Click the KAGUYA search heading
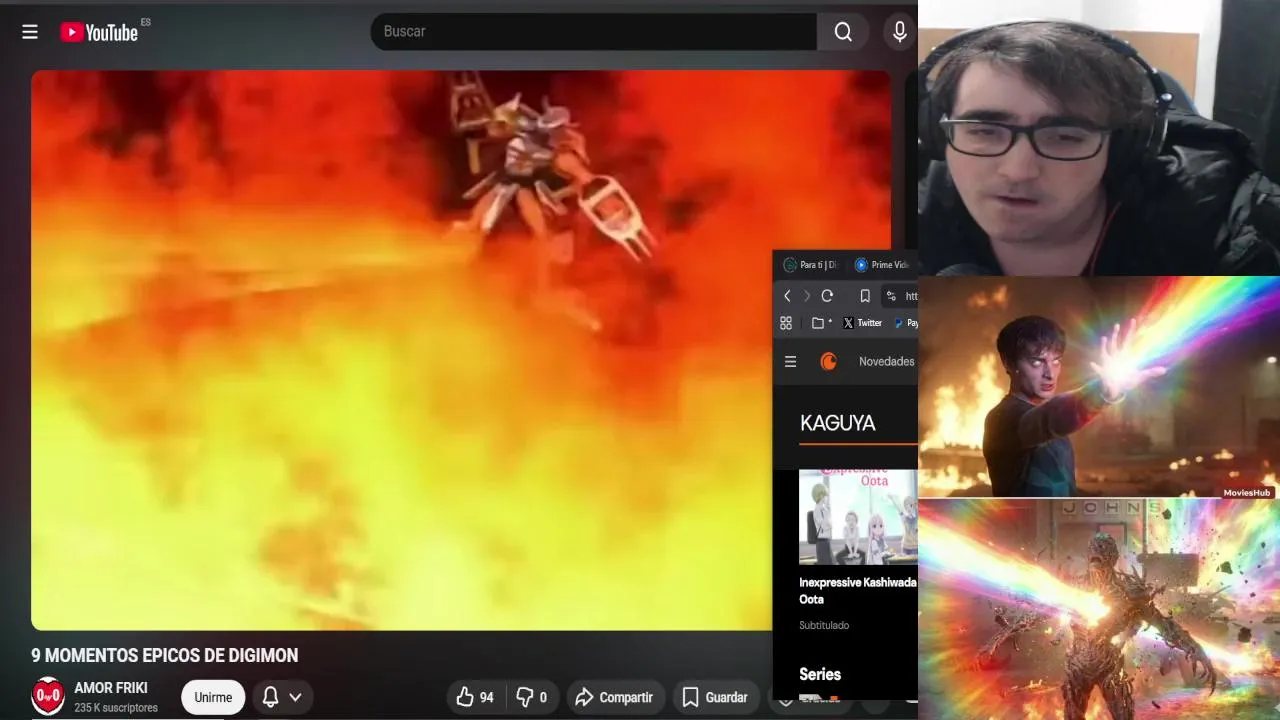Viewport: 1280px width, 720px height. [838, 423]
